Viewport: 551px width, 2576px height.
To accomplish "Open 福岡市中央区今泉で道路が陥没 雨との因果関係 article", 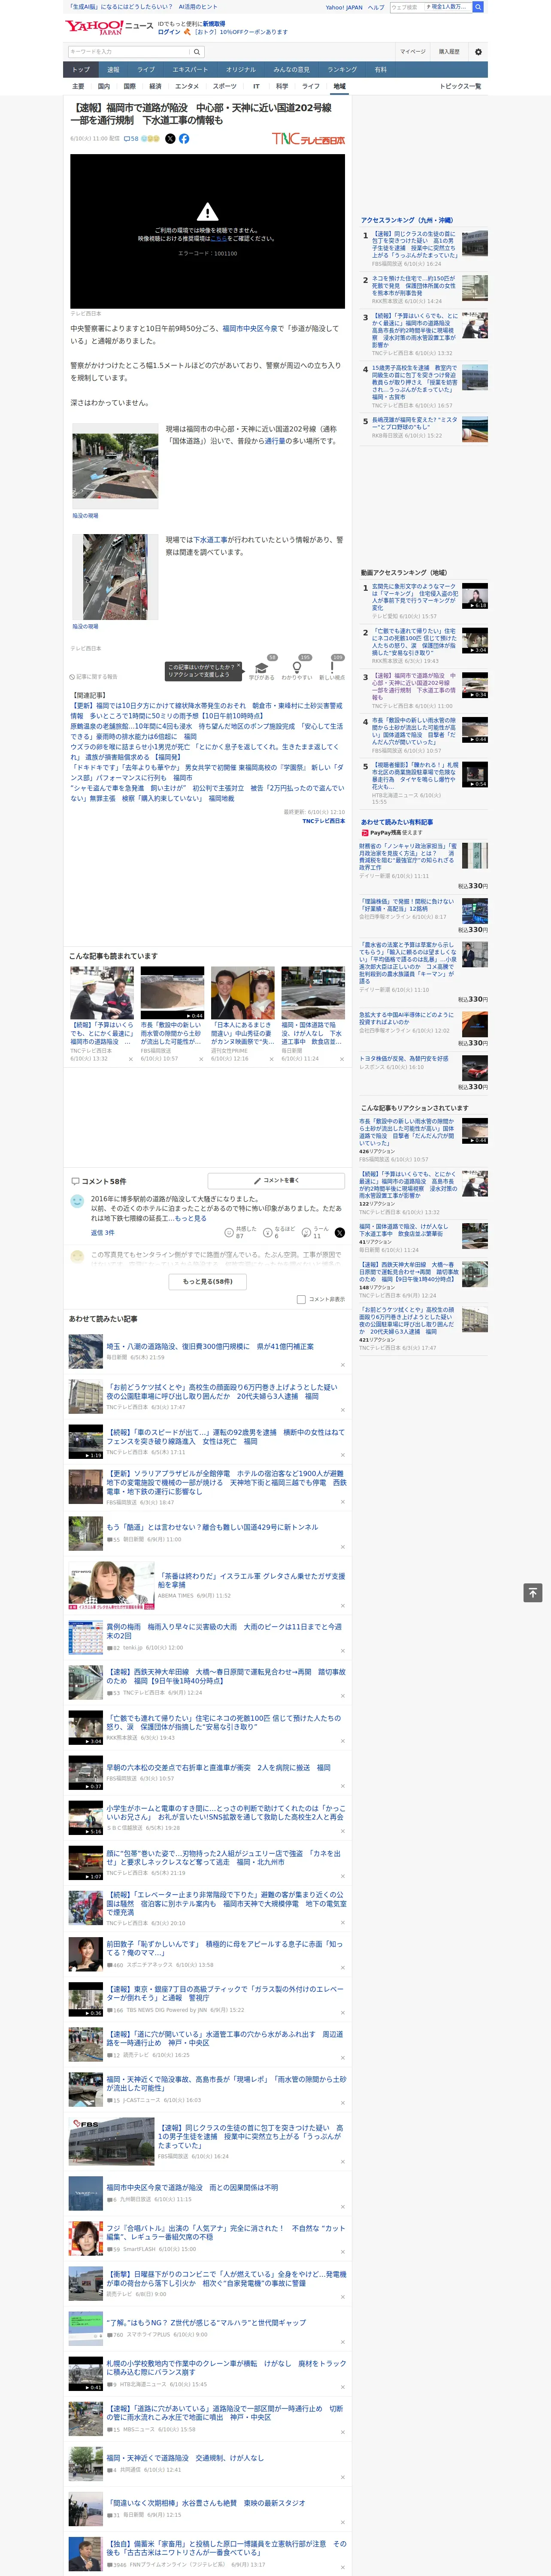I will point(192,2187).
